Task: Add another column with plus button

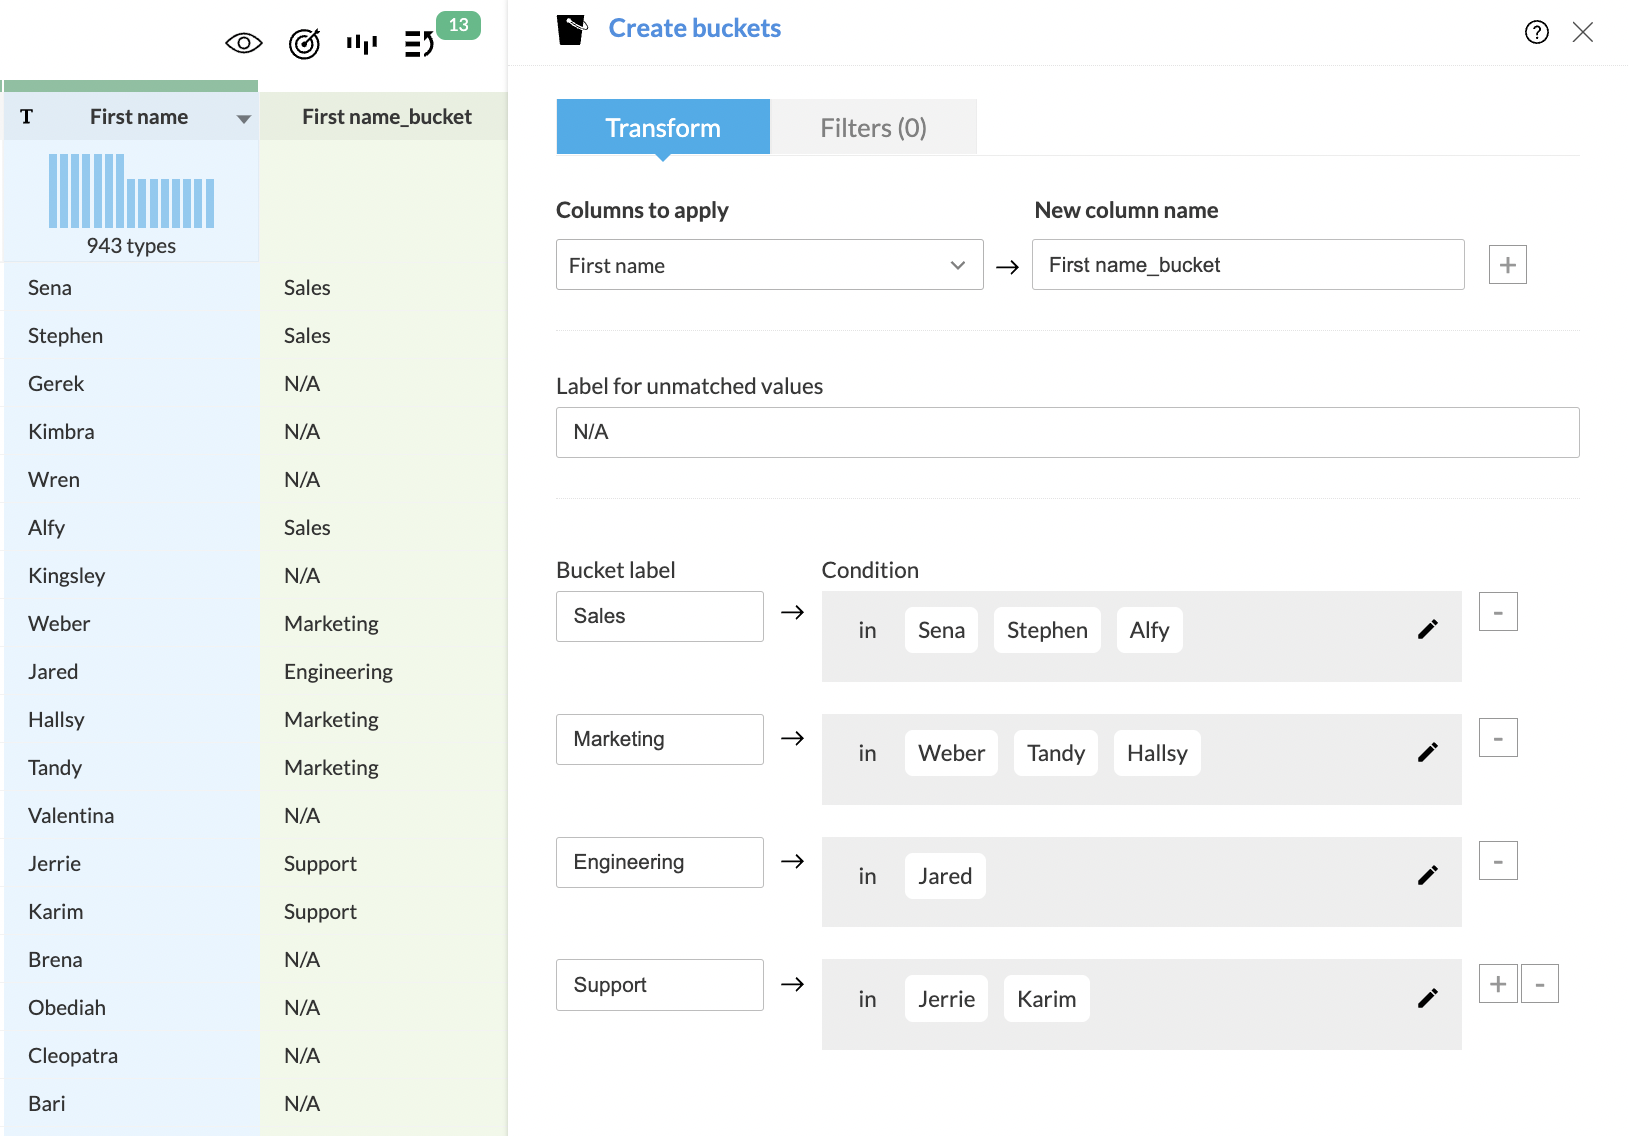Action: 1507,265
